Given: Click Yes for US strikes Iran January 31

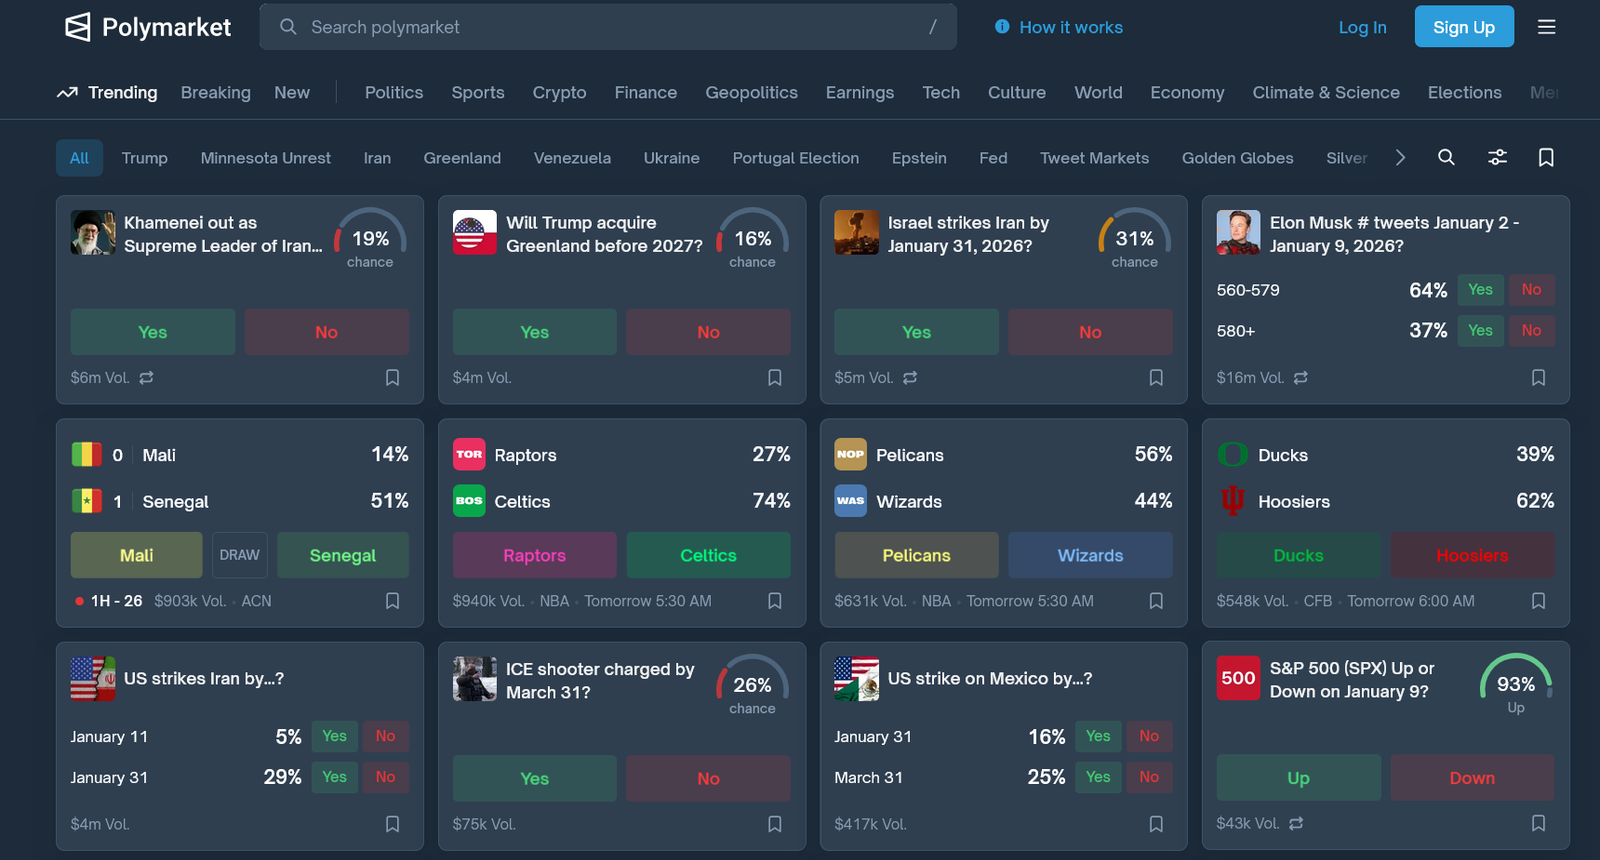Looking at the screenshot, I should (334, 777).
